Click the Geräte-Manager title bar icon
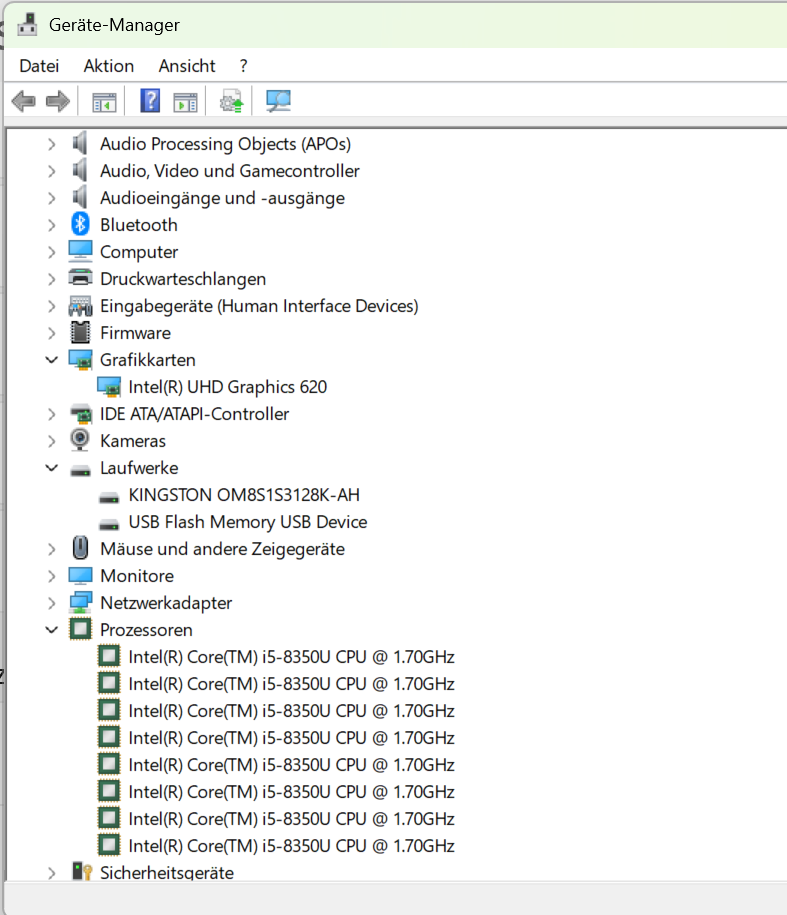The image size is (787, 915). tap(27, 25)
